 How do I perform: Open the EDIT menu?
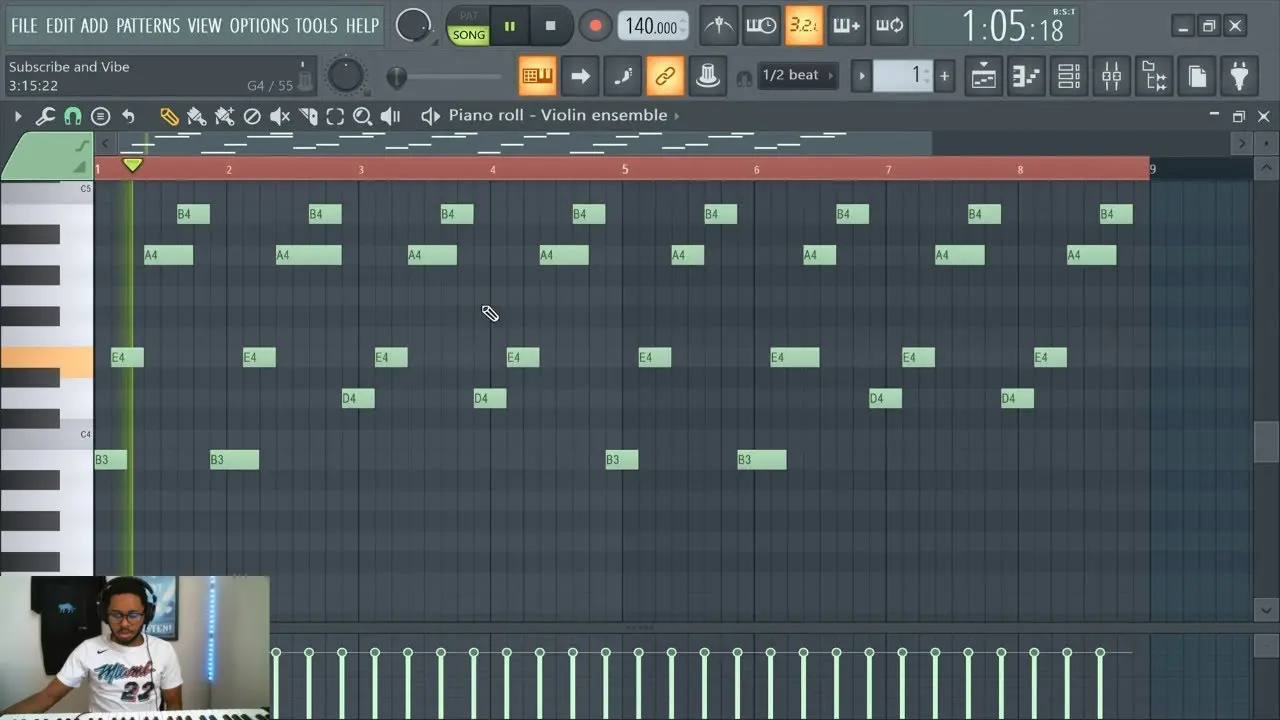coord(61,26)
